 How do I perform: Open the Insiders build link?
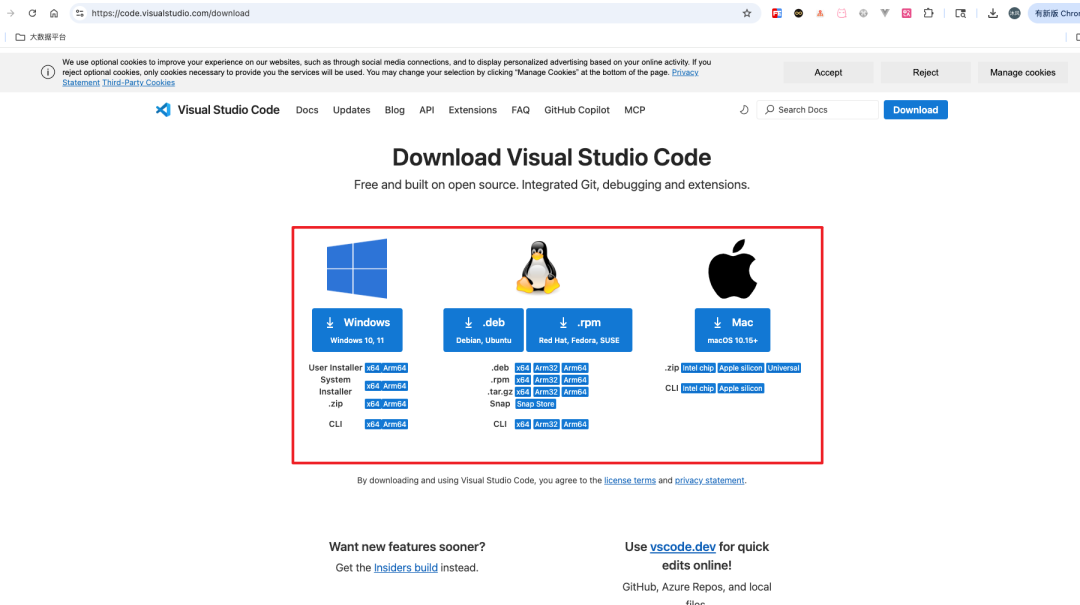[x=406, y=568]
